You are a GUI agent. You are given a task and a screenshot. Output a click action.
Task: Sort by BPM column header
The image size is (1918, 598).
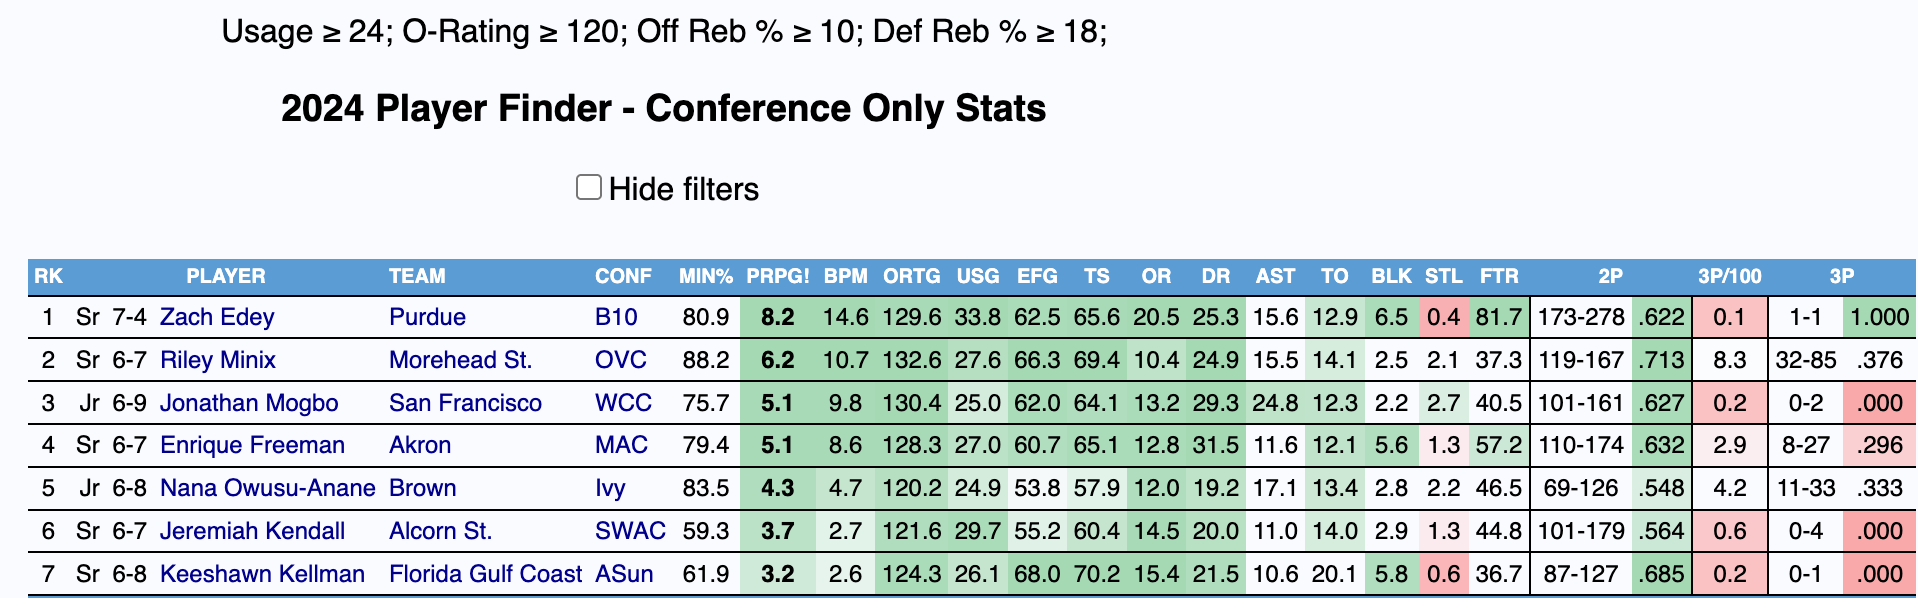point(845,276)
